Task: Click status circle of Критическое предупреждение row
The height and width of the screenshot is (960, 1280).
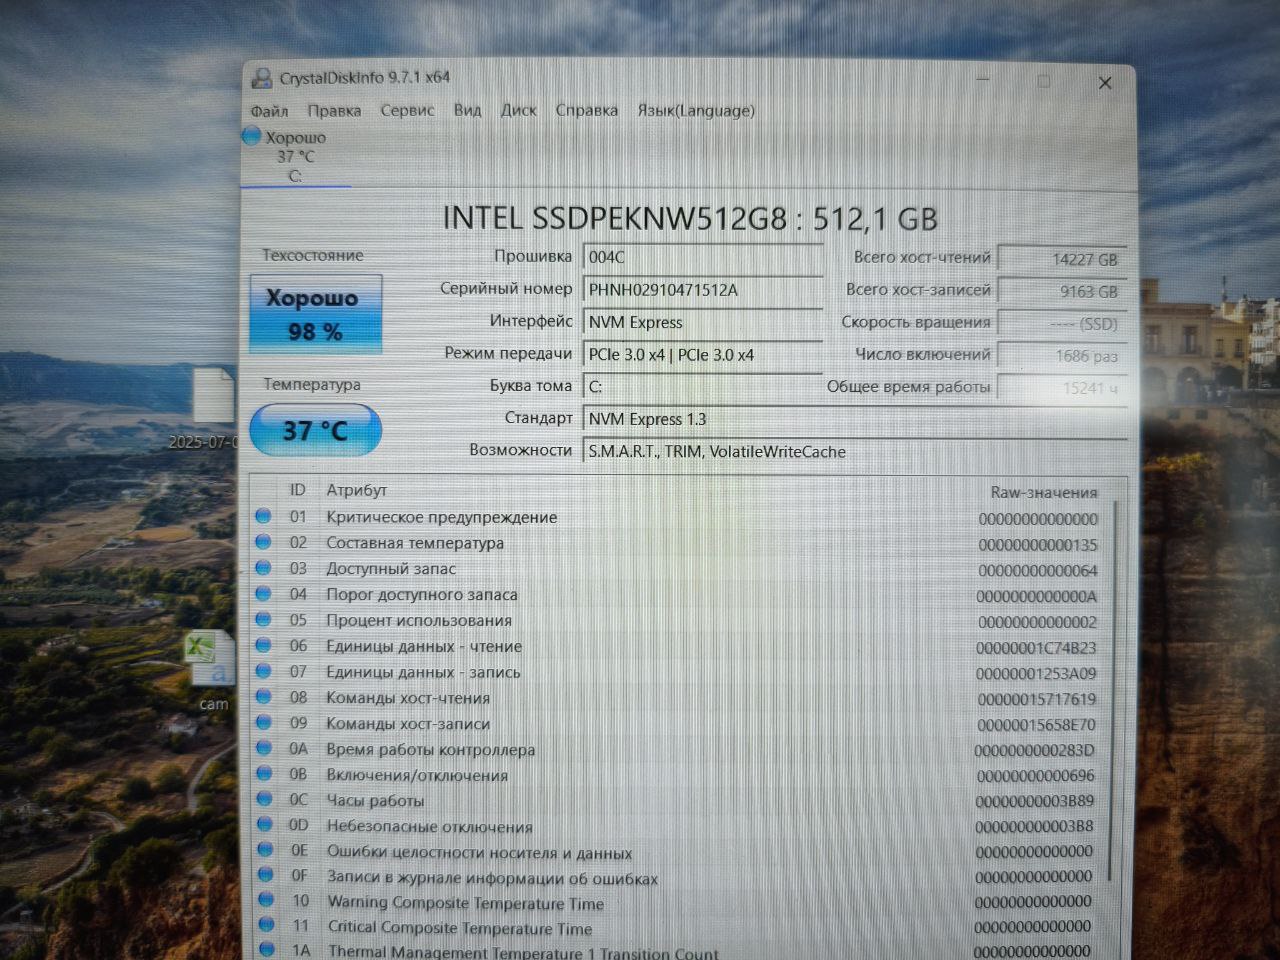Action: pyautogui.click(x=263, y=516)
